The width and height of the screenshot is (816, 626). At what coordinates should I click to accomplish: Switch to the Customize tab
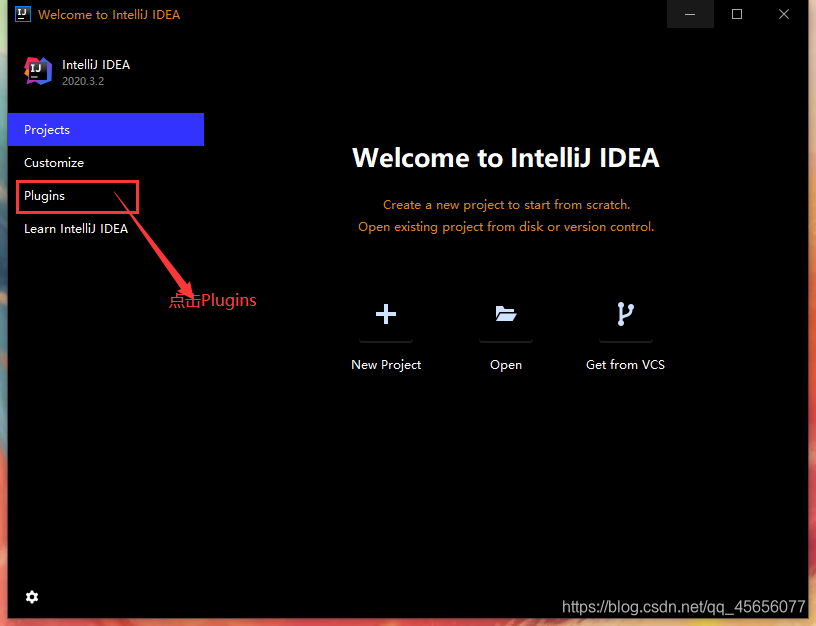point(106,163)
